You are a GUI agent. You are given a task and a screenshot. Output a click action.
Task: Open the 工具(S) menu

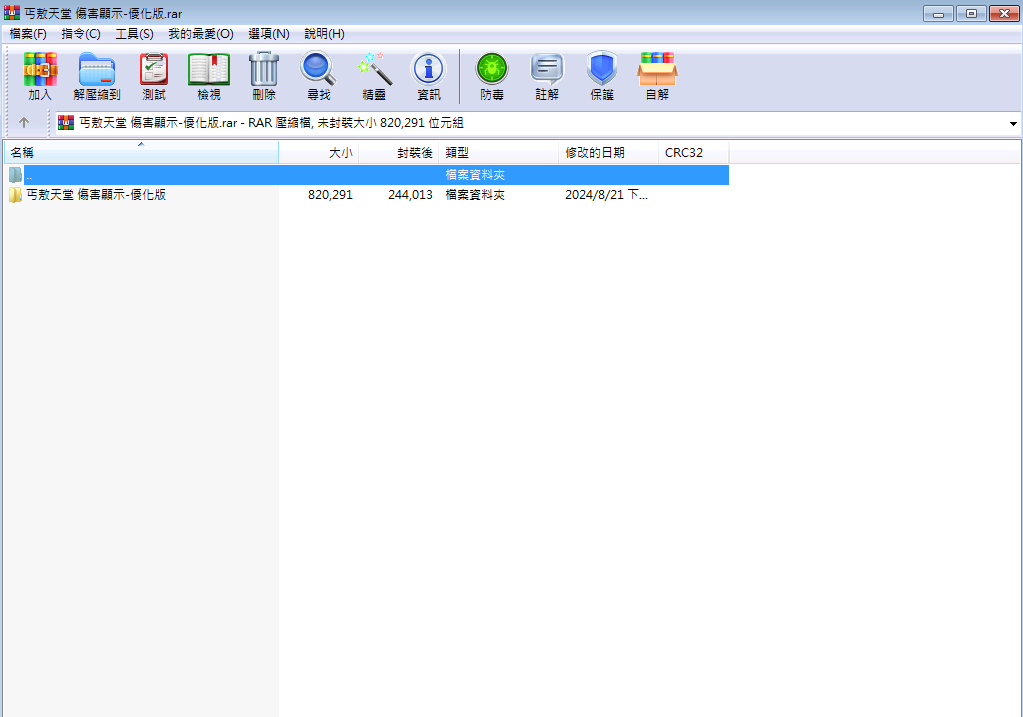point(134,33)
